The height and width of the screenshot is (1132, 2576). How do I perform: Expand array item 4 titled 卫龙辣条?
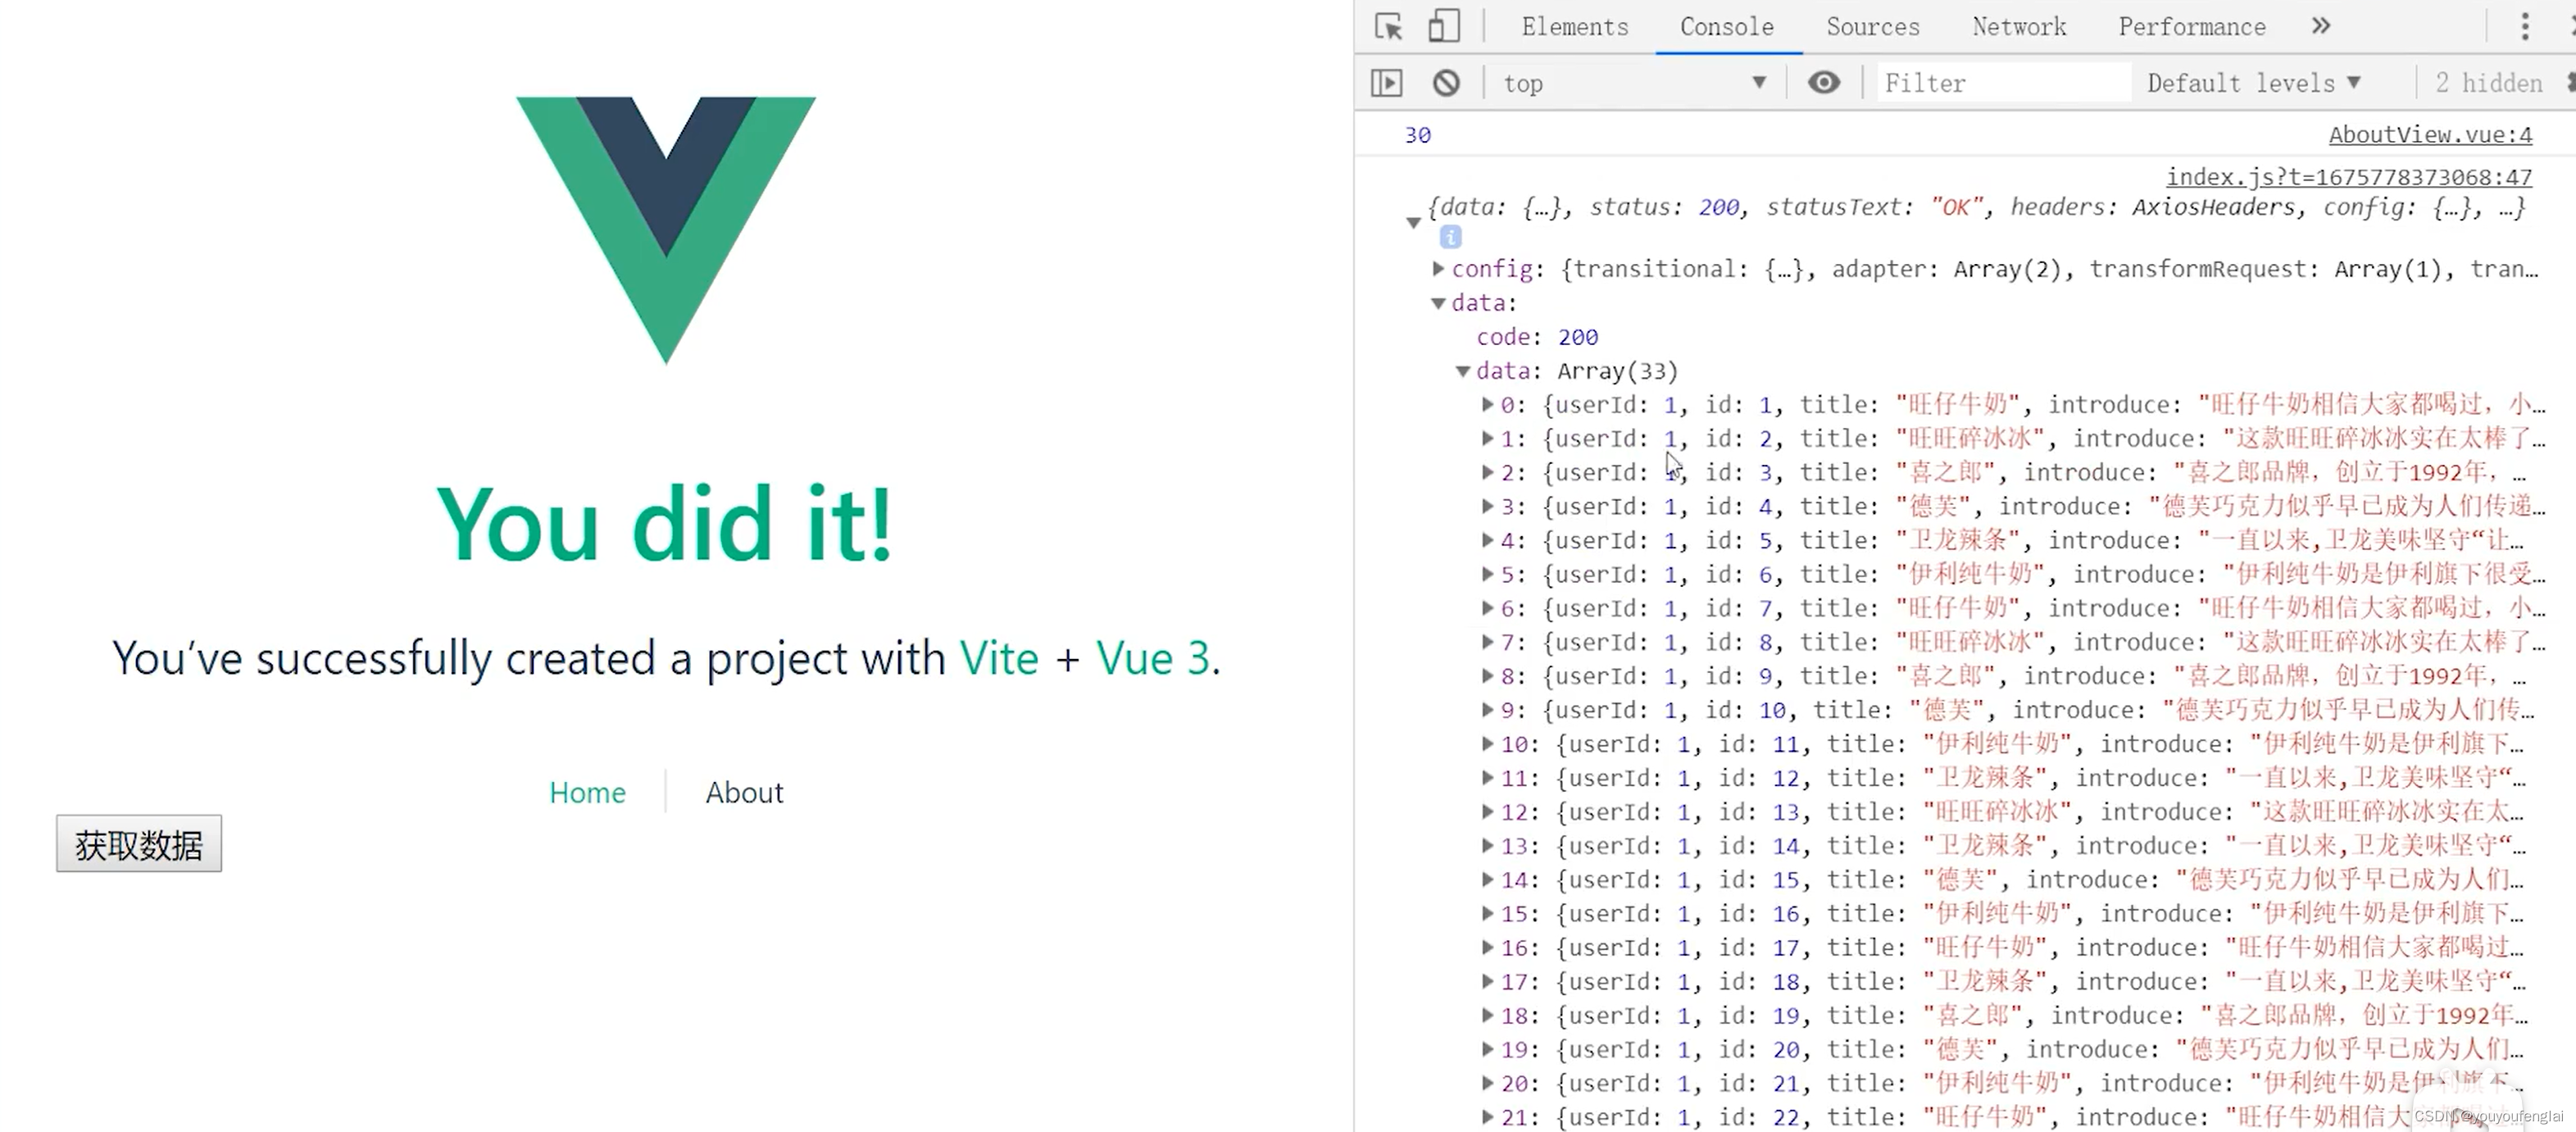point(1487,540)
